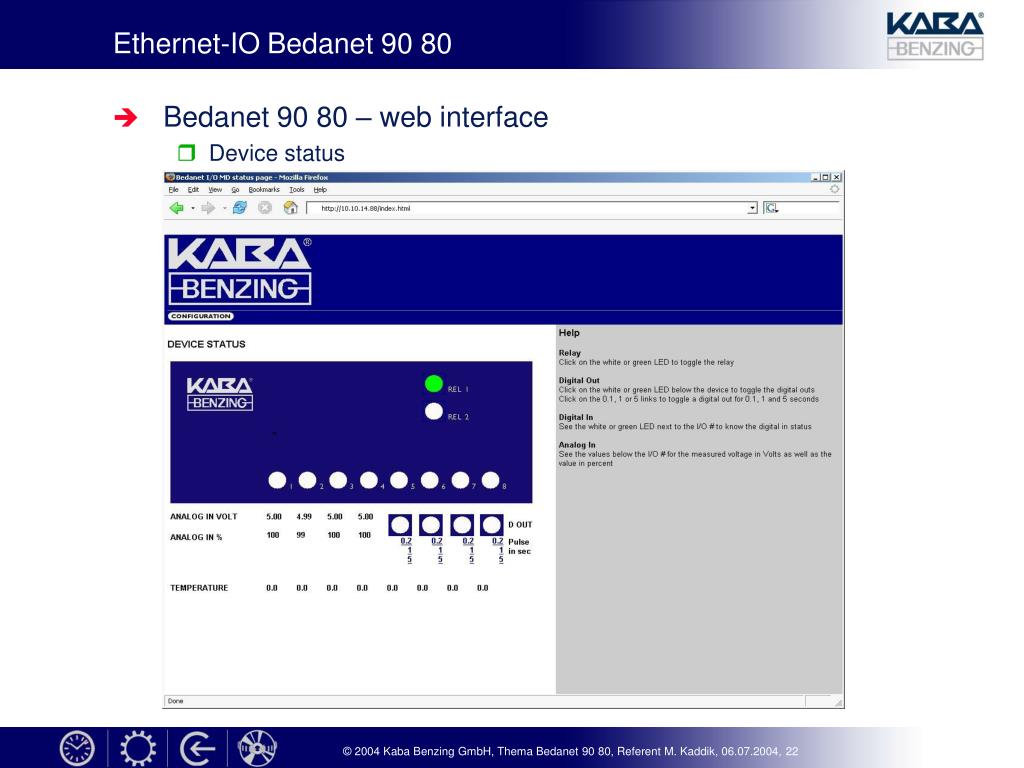1024x768 pixels.
Task: Click the 4.99 analog volt value
Action: (304, 517)
